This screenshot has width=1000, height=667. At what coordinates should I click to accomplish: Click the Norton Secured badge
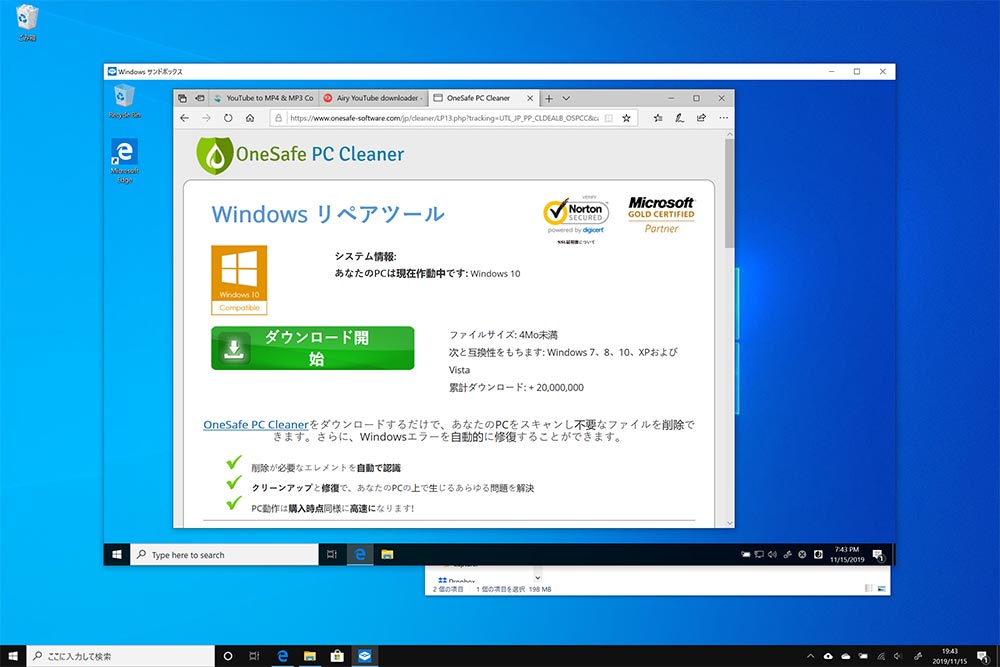(576, 216)
